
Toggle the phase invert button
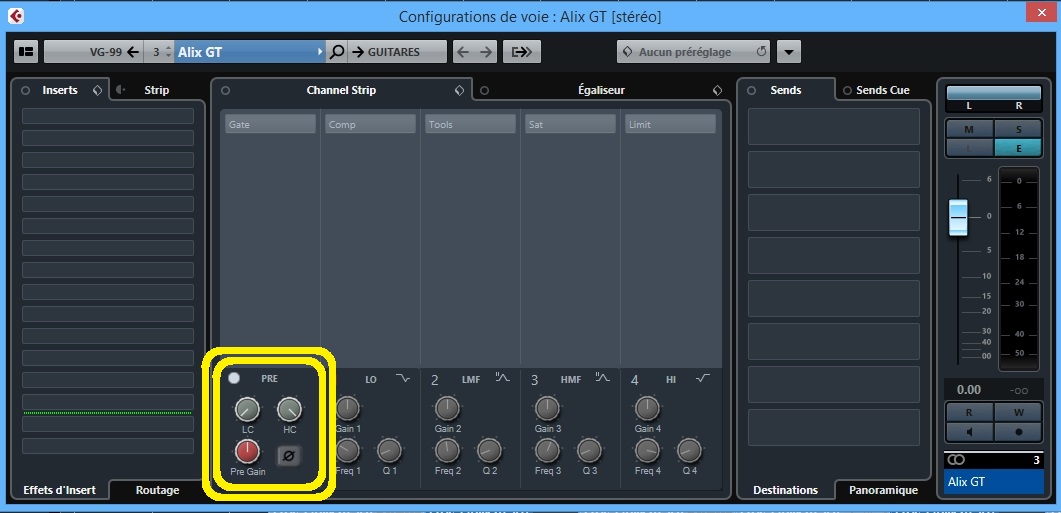click(x=288, y=455)
